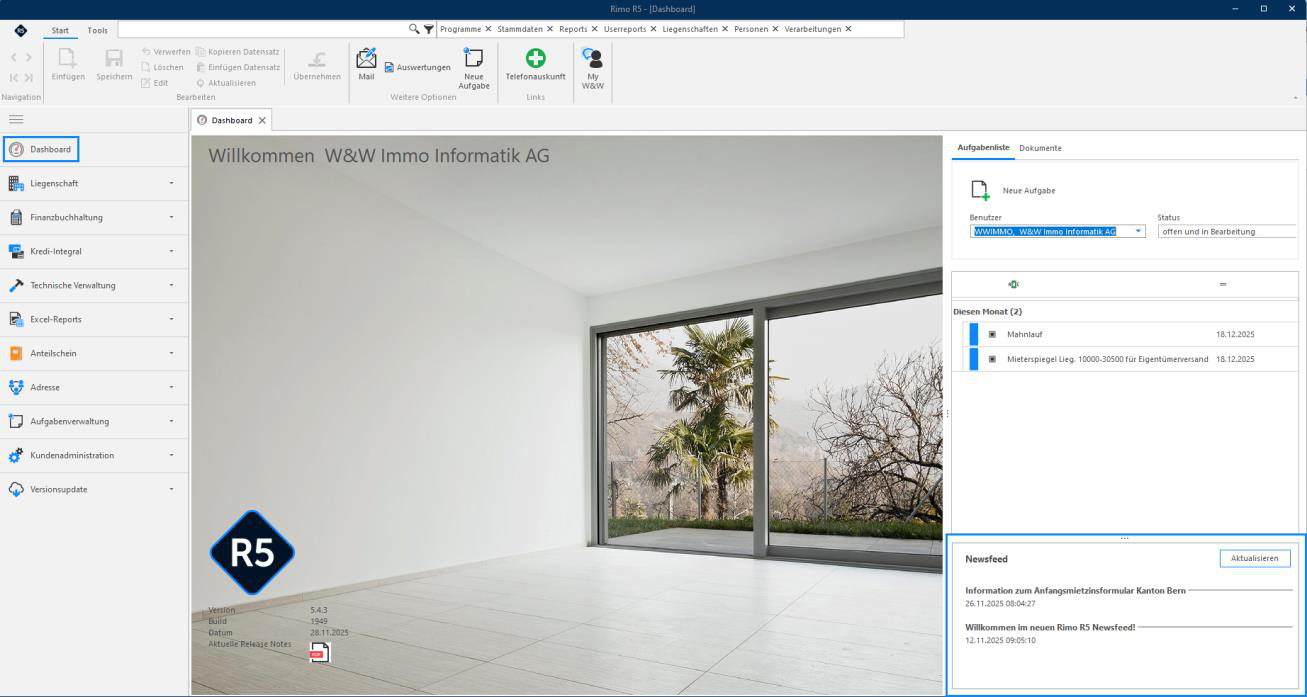This screenshot has width=1307, height=697.
Task: Click into the top search input field
Action: tap(262, 30)
